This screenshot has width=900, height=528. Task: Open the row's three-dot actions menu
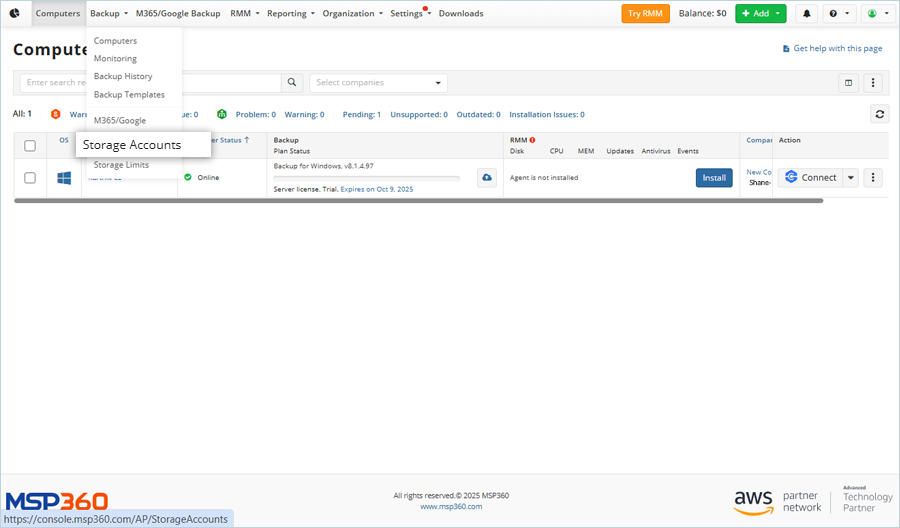click(873, 177)
